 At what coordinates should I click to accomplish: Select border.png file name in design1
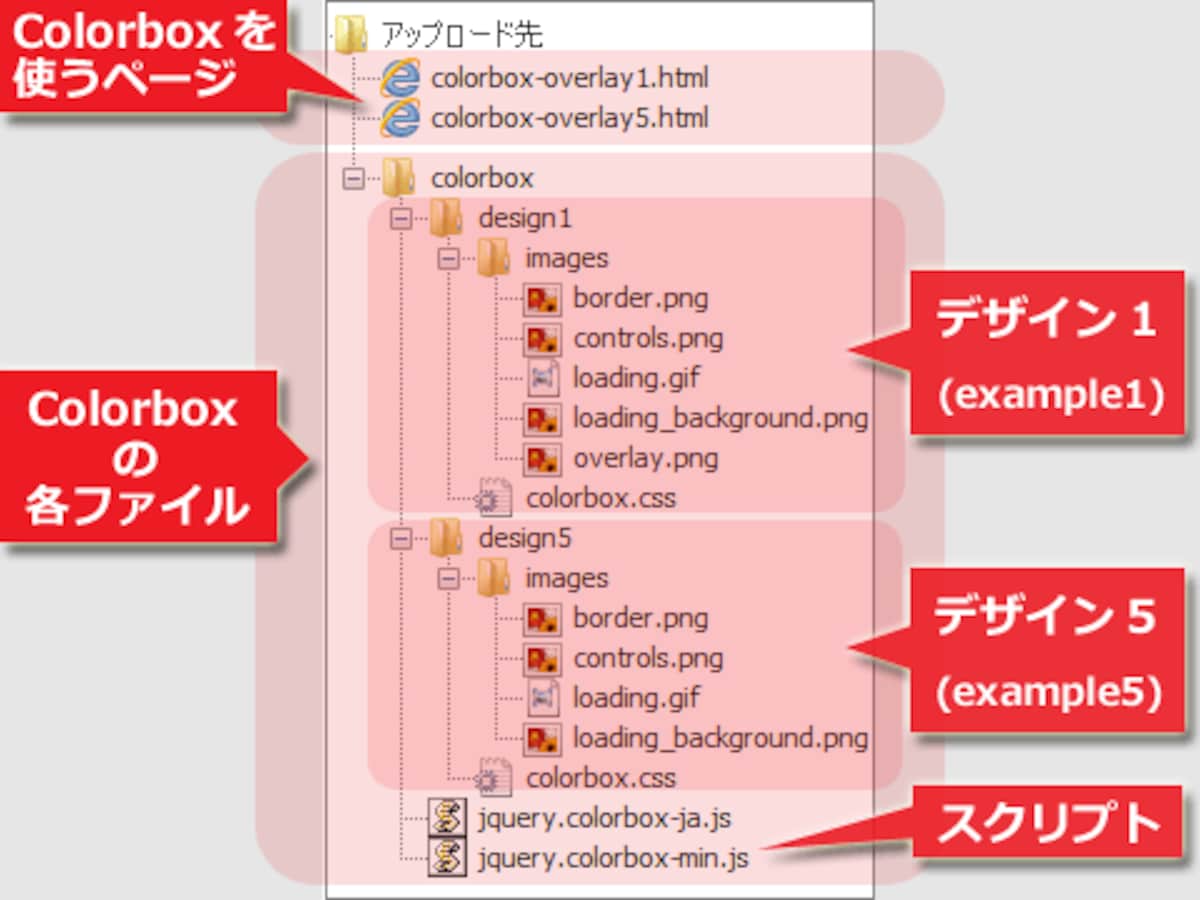641,298
